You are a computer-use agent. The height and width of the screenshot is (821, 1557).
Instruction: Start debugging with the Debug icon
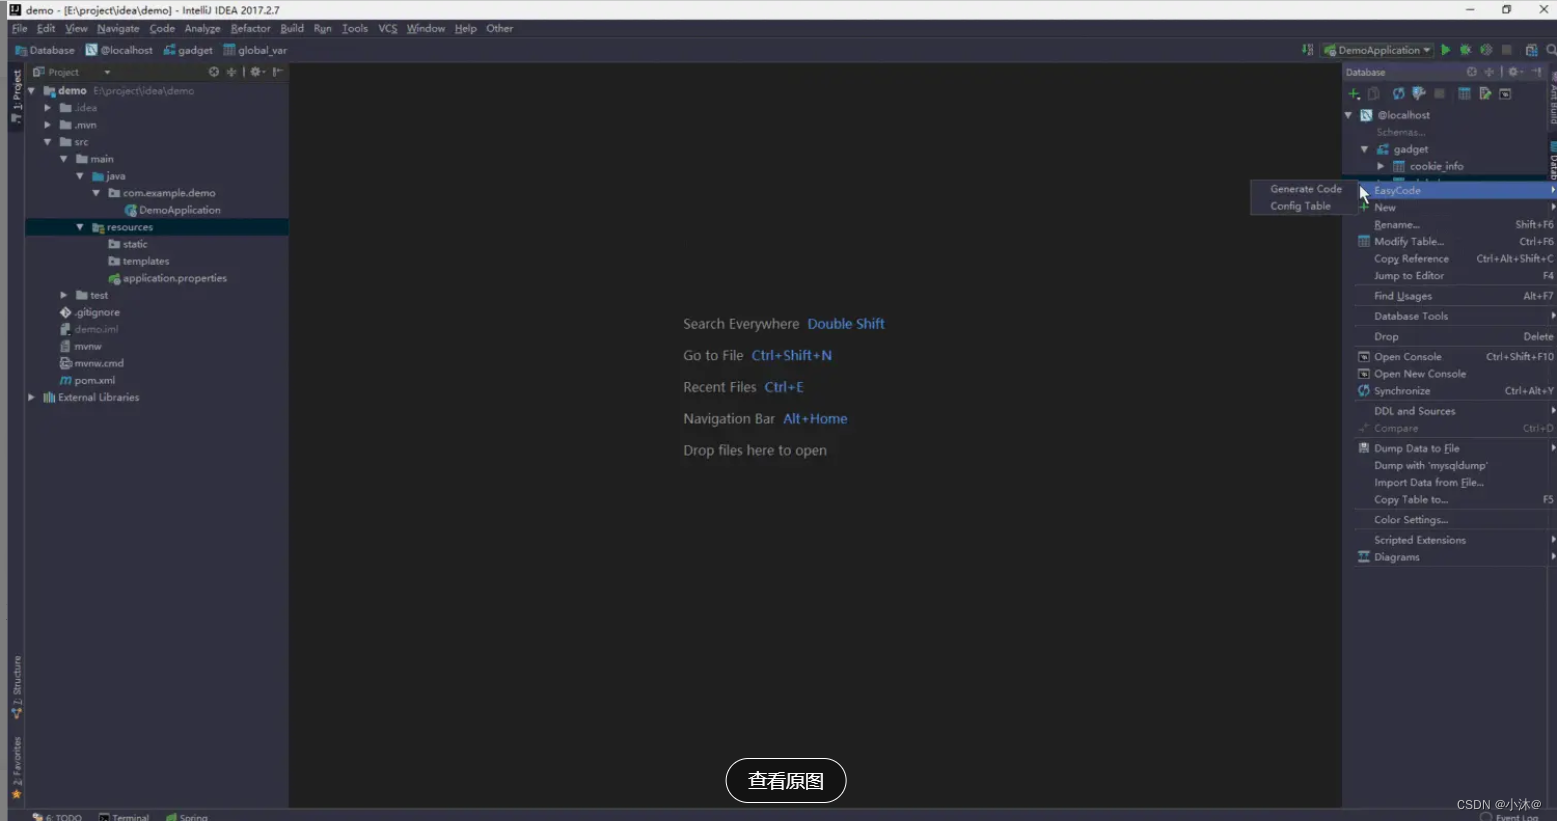pos(1466,49)
